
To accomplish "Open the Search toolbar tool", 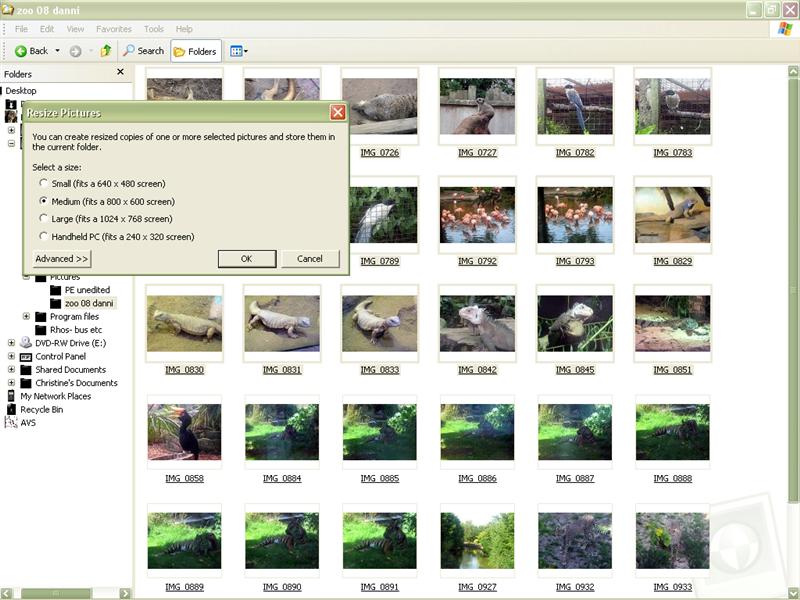I will [143, 51].
